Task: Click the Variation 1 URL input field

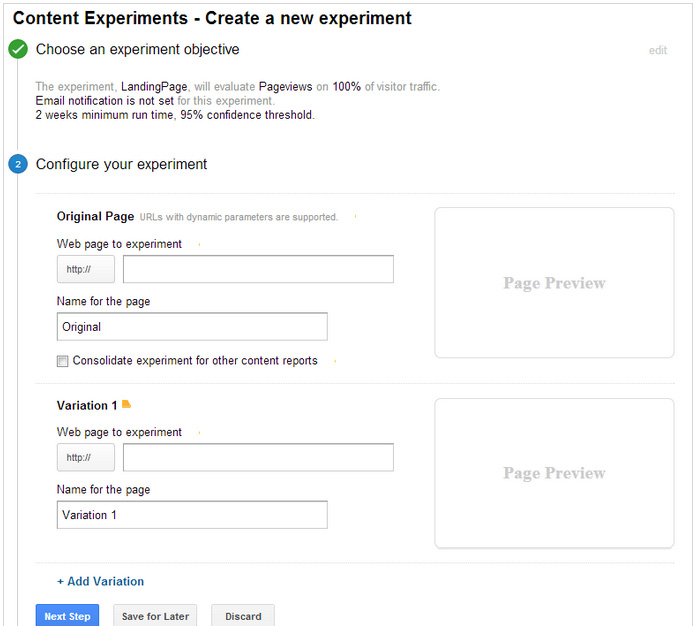Action: (x=258, y=457)
